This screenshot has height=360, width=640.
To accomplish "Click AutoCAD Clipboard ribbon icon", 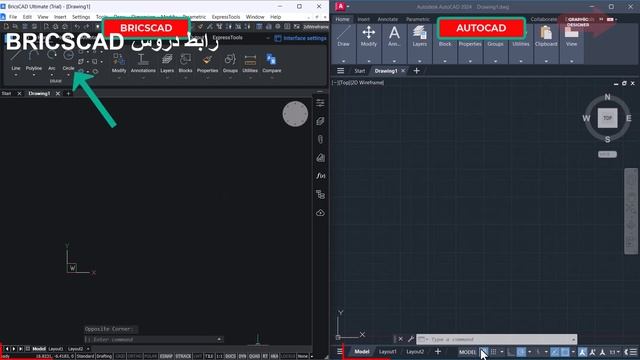I will pyautogui.click(x=546, y=33).
